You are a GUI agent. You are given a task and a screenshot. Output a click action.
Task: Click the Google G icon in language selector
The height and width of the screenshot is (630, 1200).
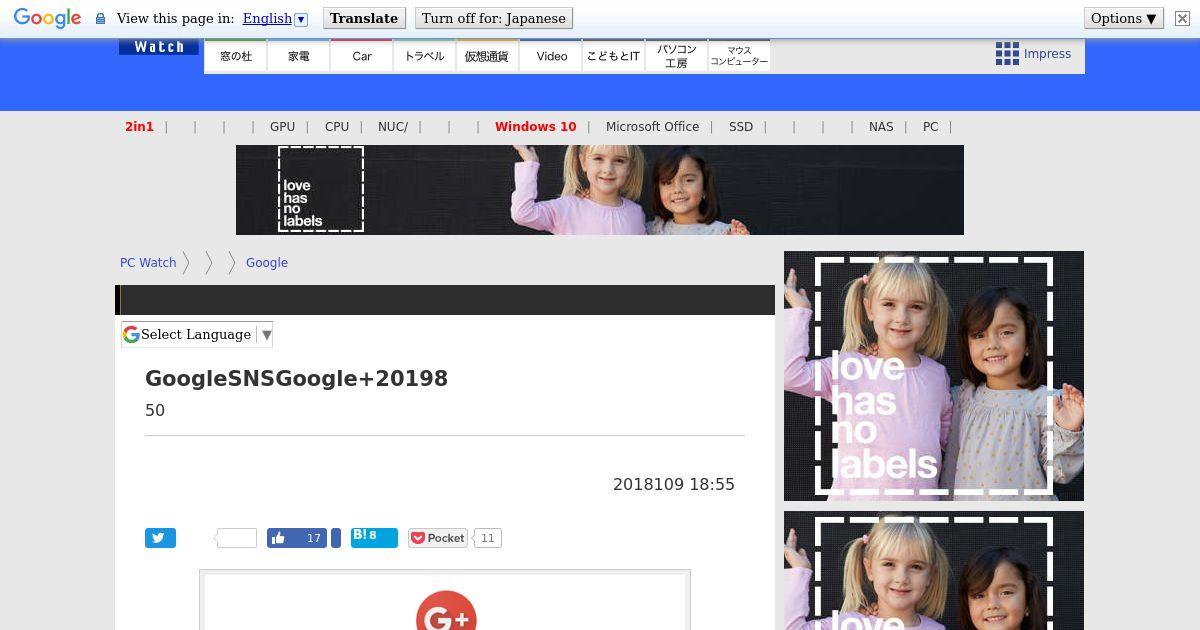[x=131, y=335]
